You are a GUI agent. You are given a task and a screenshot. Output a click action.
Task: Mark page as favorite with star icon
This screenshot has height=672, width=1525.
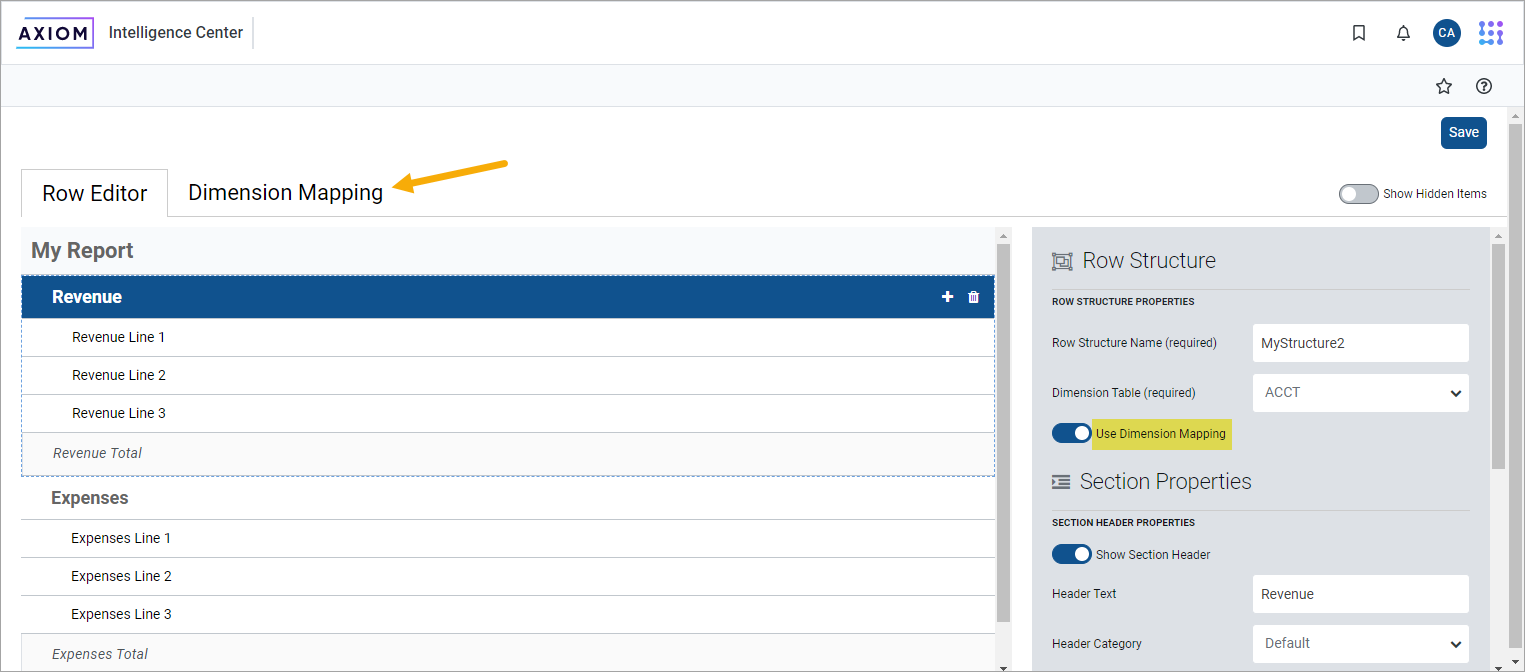1443,86
